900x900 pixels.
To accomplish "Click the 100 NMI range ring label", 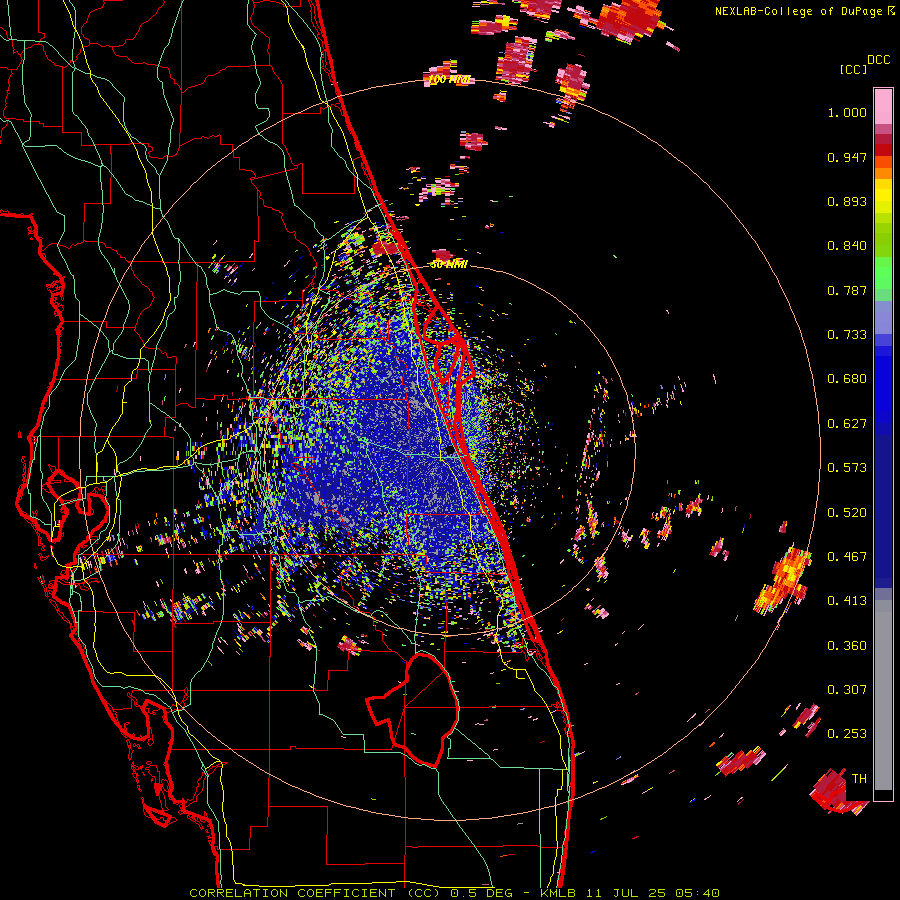I will point(449,80).
